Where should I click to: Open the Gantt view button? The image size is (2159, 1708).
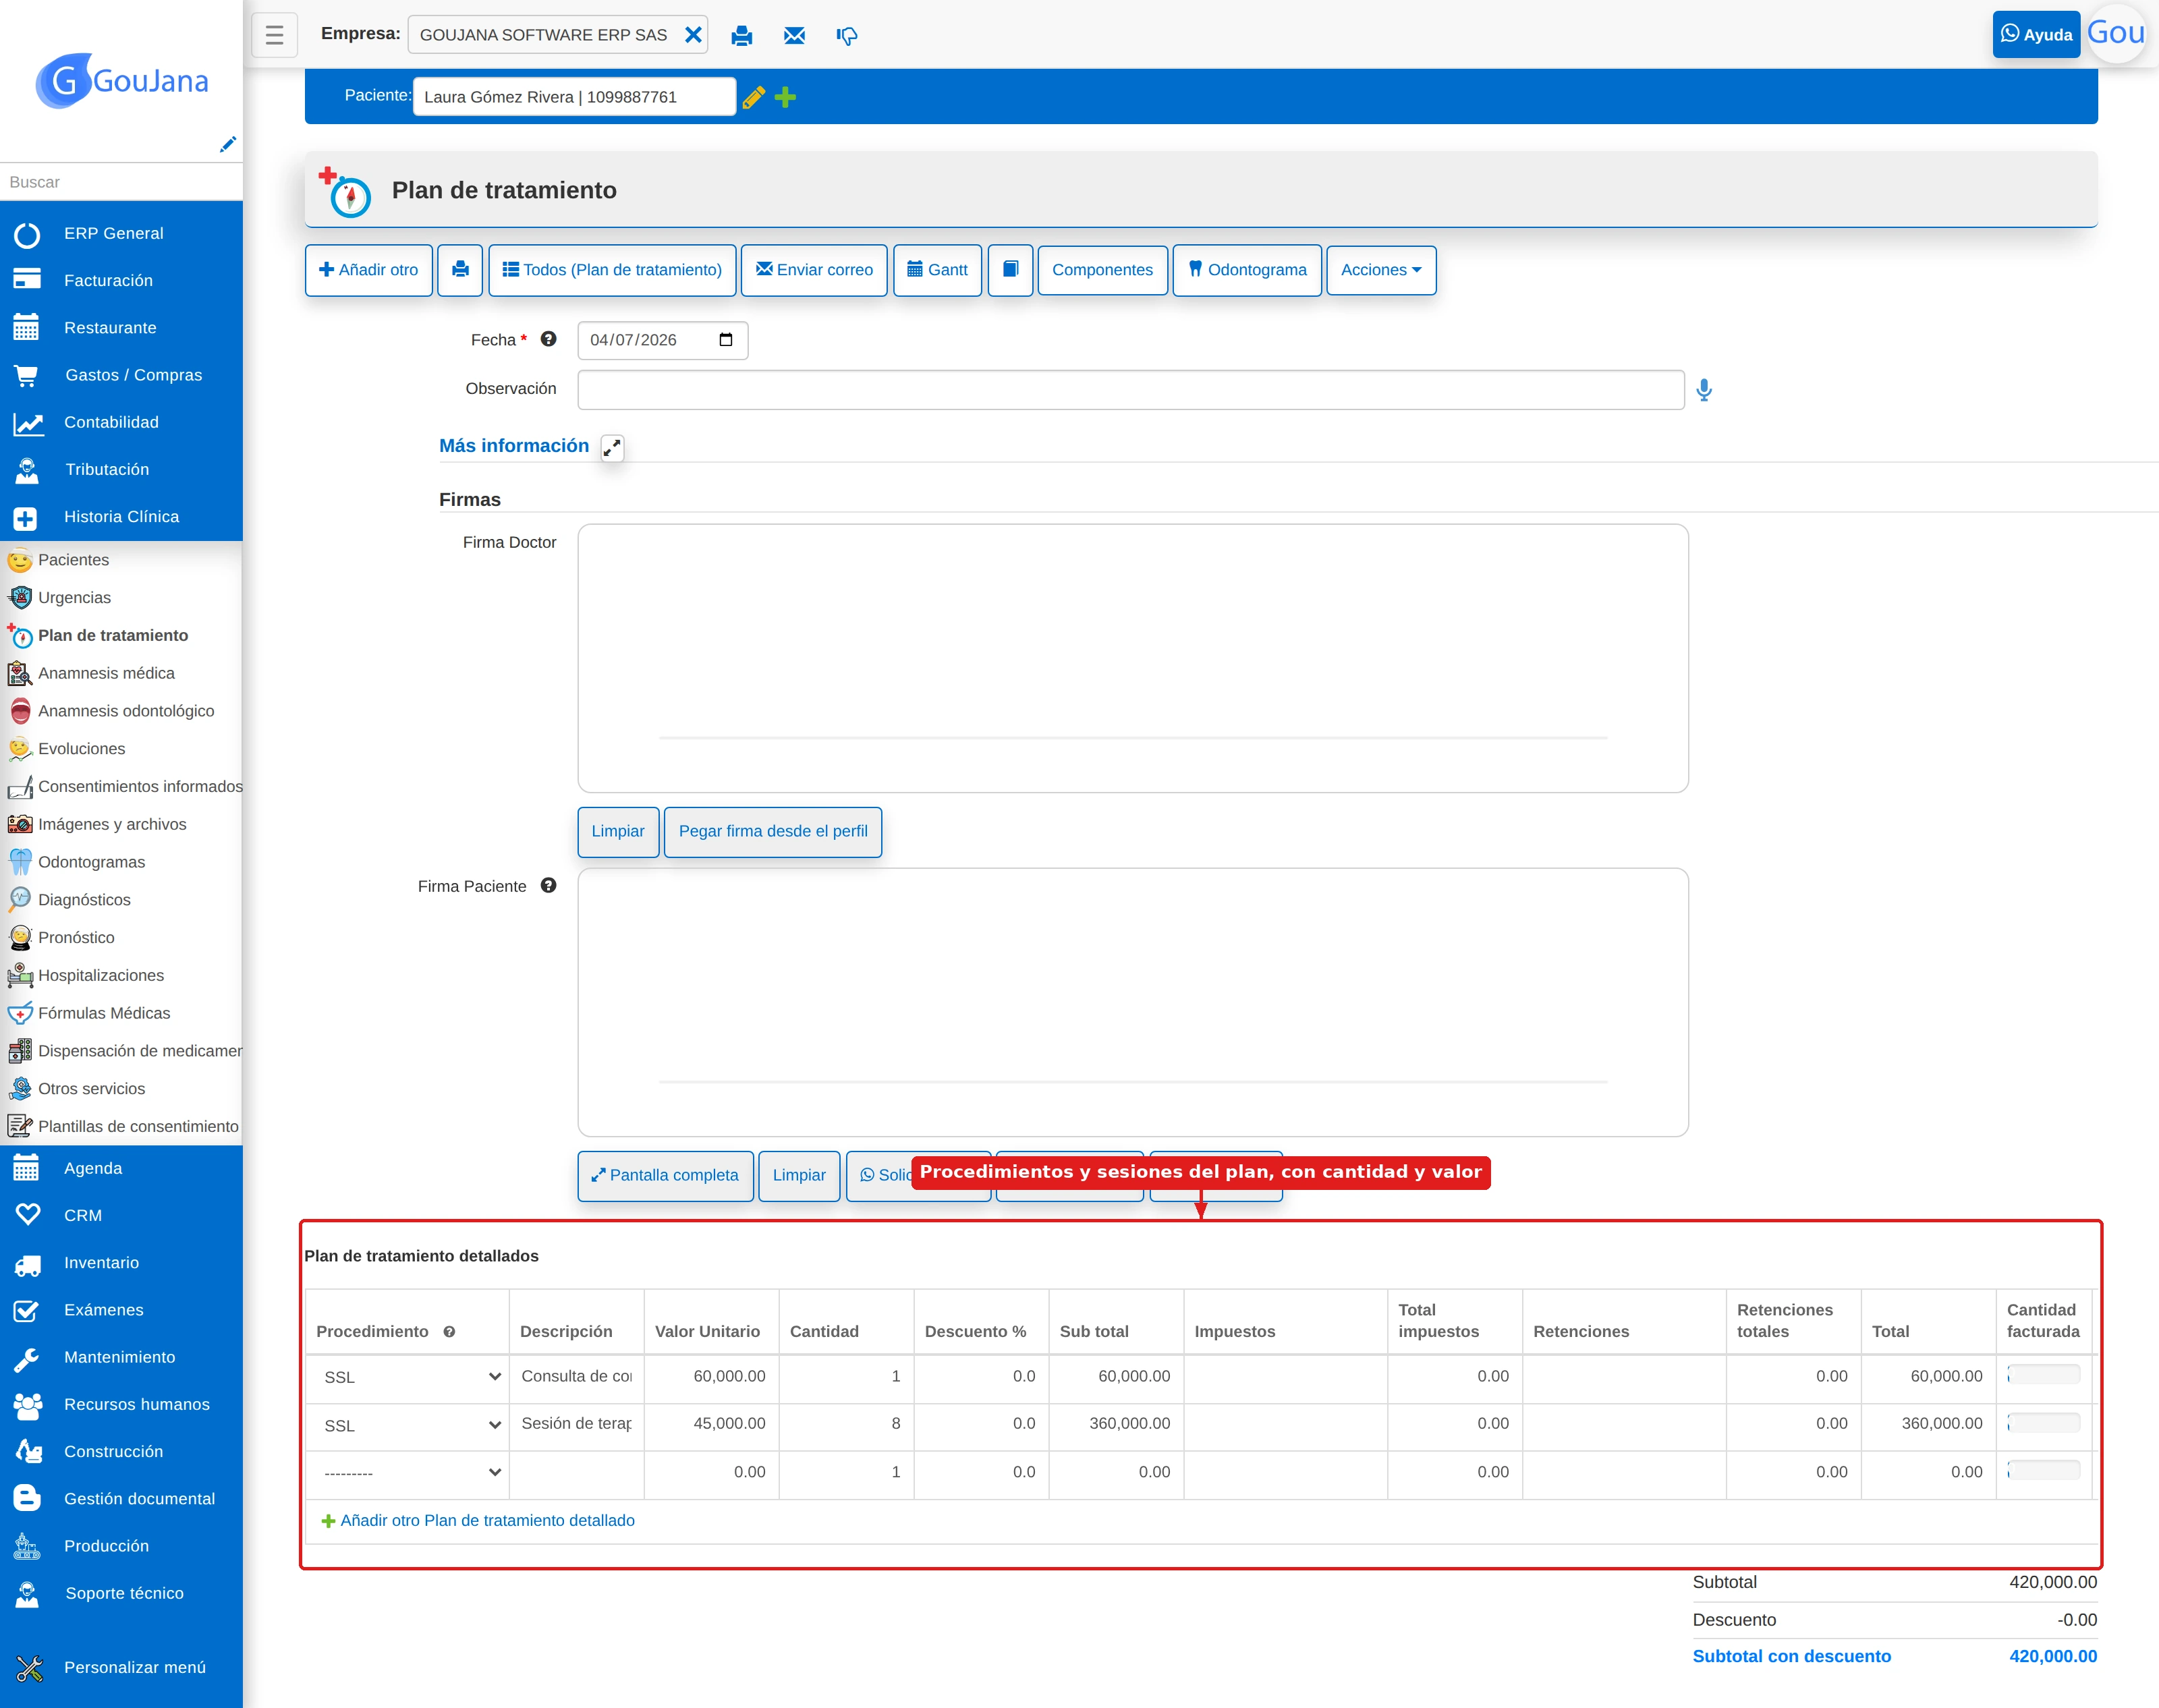tap(937, 270)
